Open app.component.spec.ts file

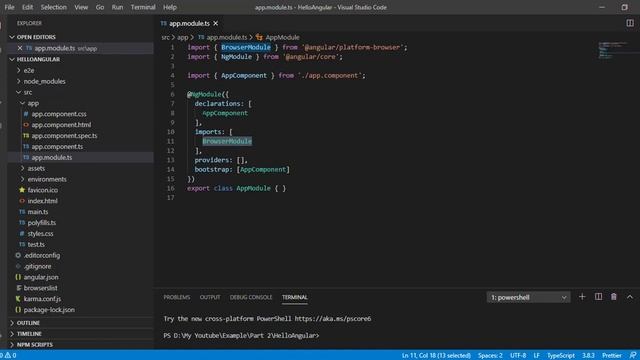(64, 136)
